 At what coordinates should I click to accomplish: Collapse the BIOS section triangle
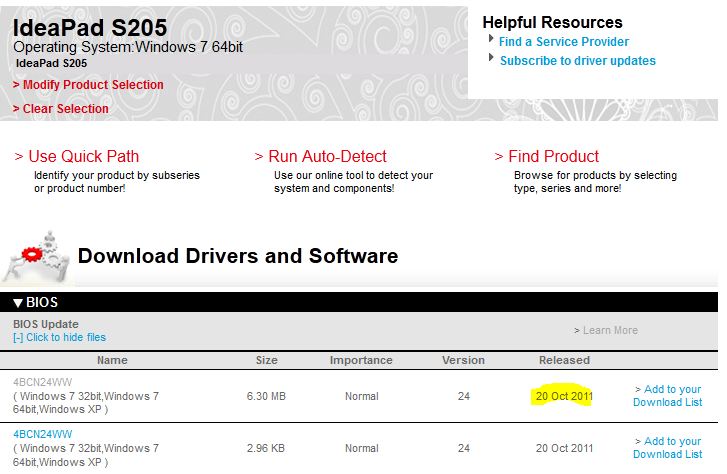click(x=18, y=303)
